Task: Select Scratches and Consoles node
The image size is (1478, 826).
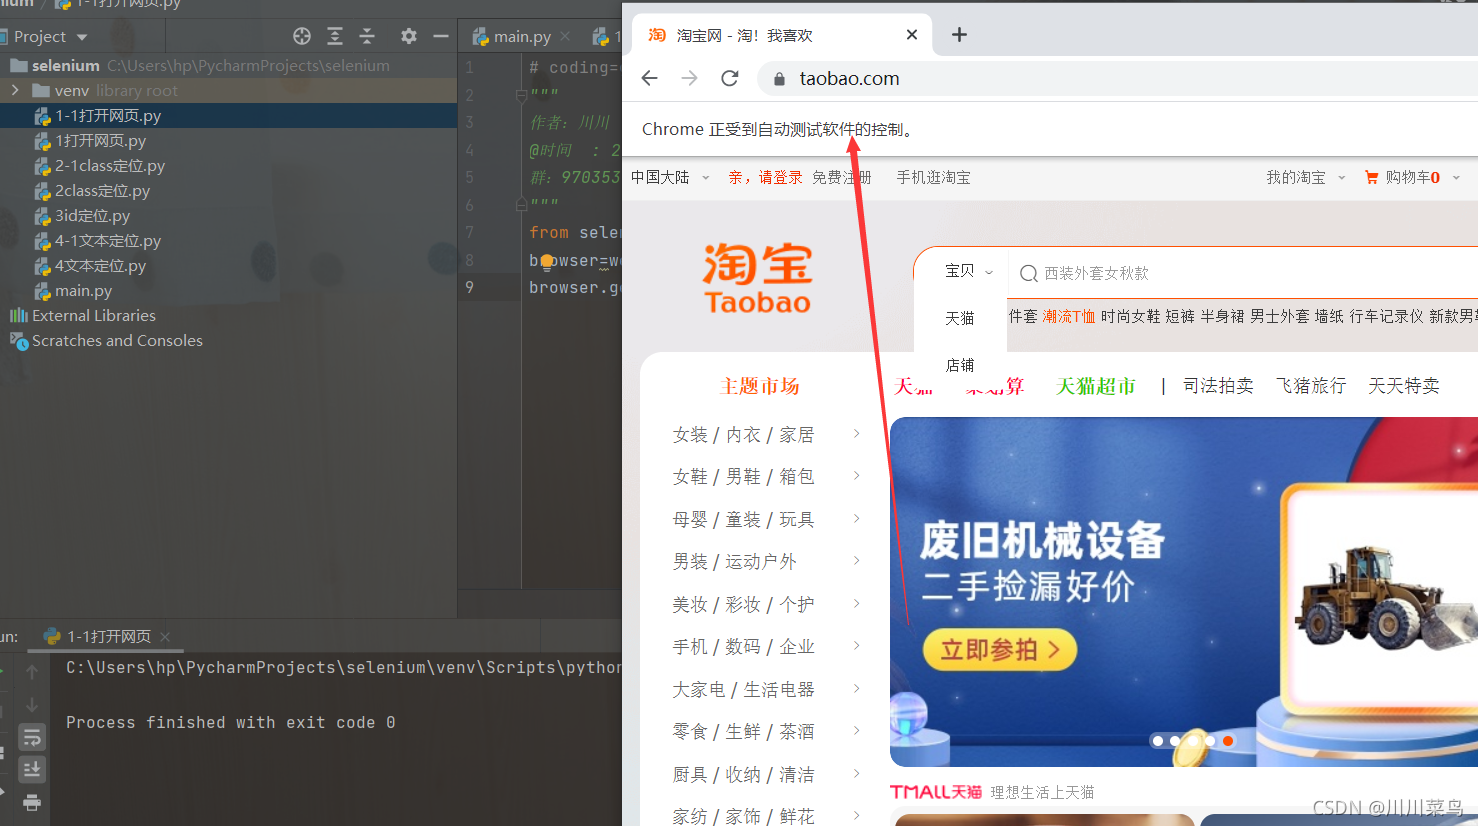Action: point(117,341)
